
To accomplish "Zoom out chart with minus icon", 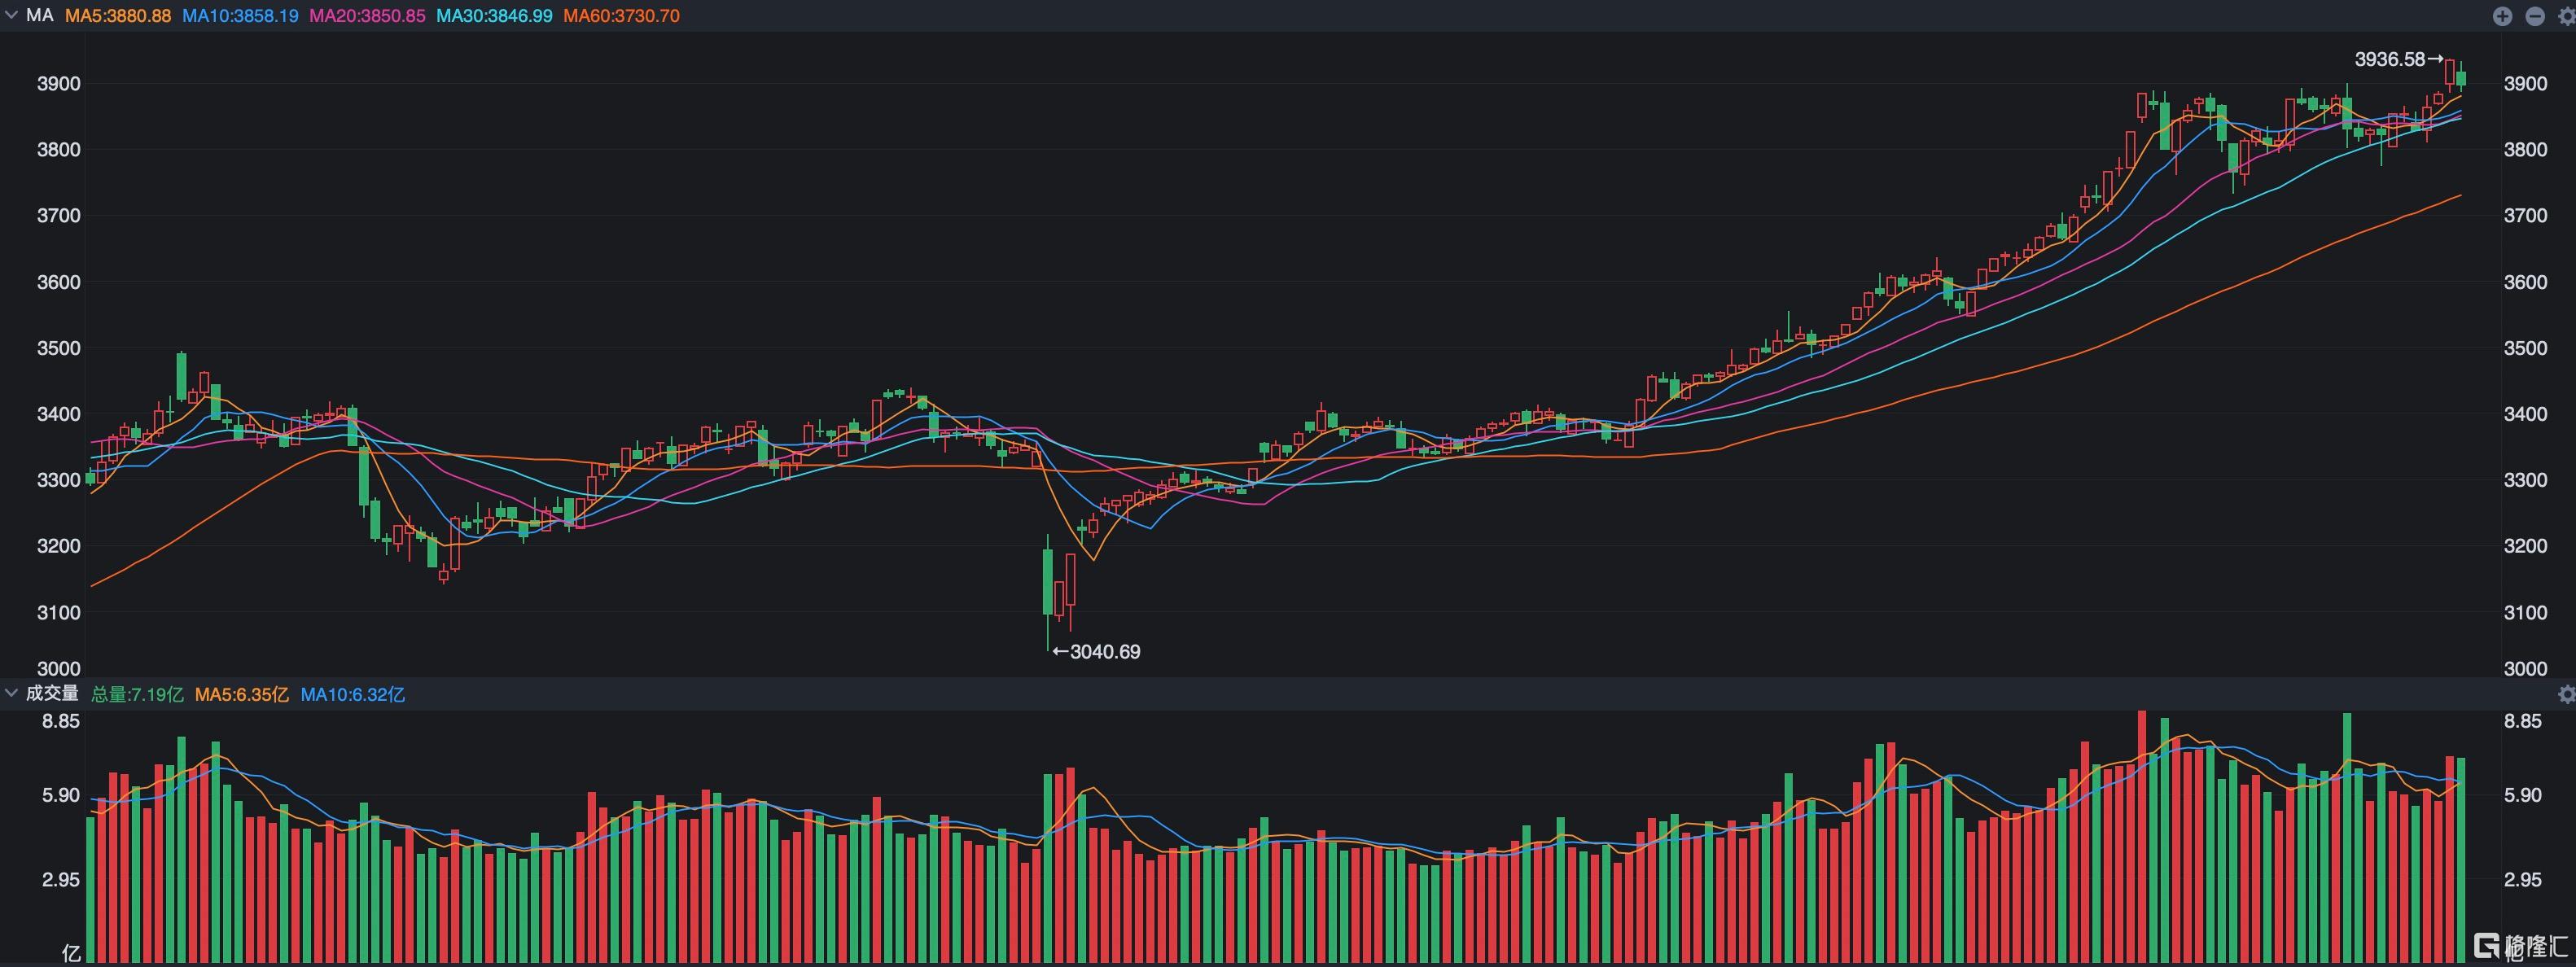I will [x=2535, y=16].
